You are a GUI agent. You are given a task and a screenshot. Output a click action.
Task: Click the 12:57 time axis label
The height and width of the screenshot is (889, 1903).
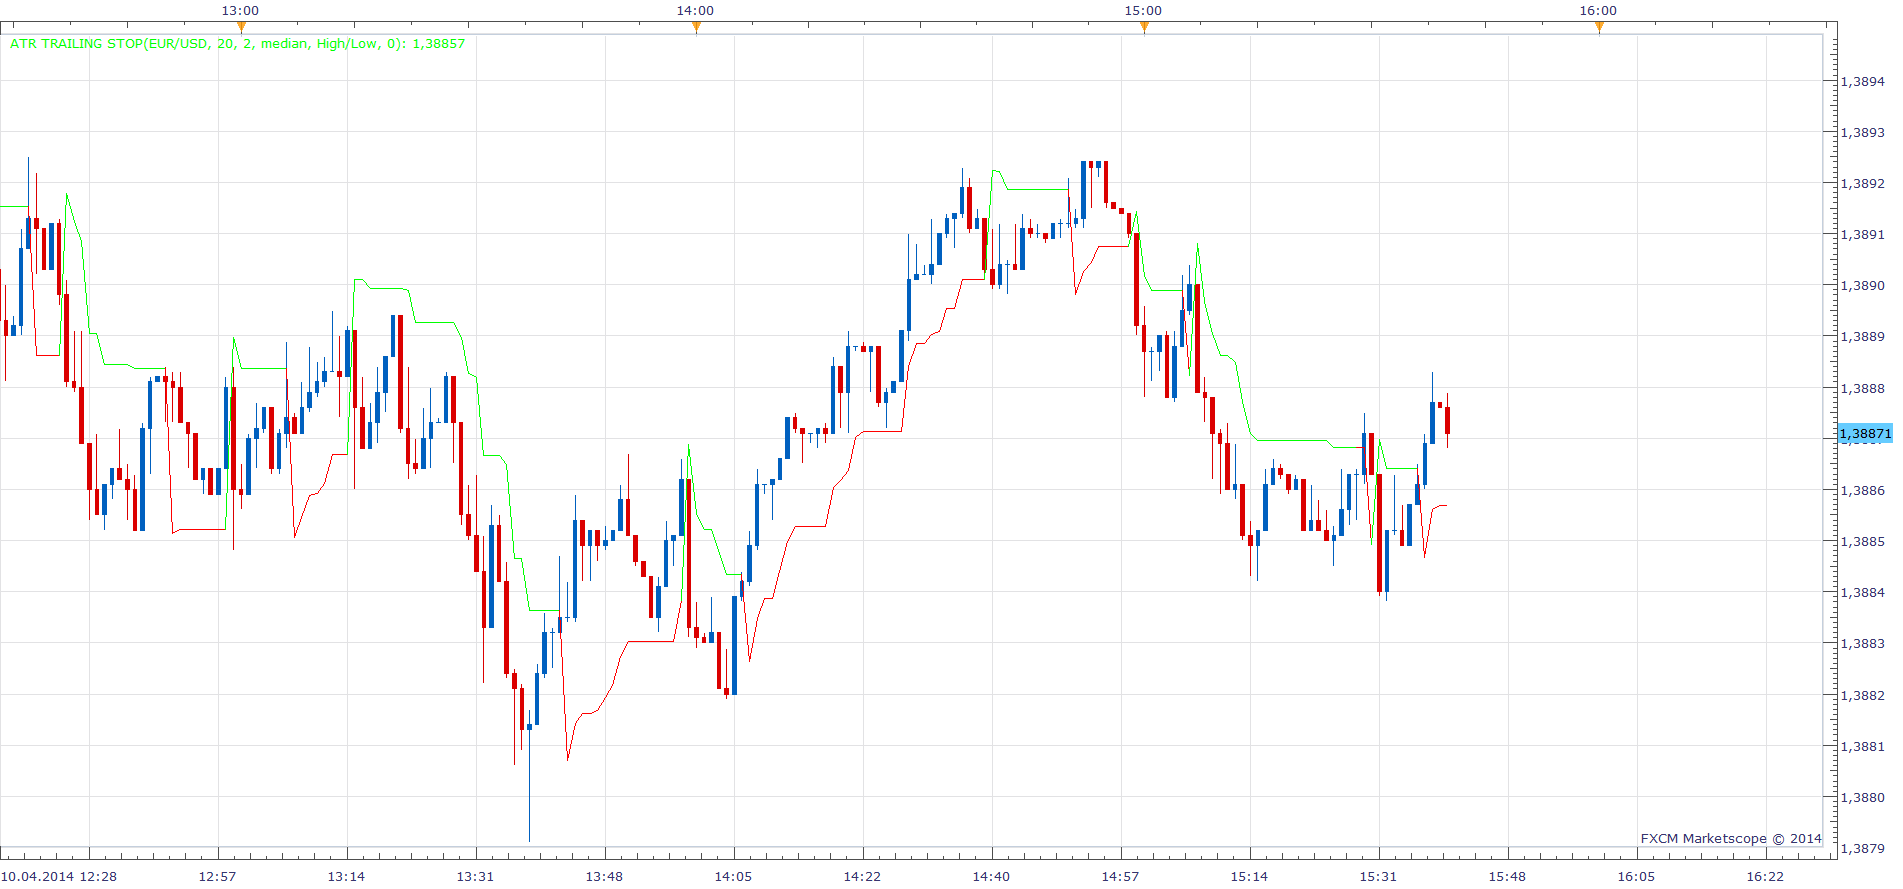point(217,877)
